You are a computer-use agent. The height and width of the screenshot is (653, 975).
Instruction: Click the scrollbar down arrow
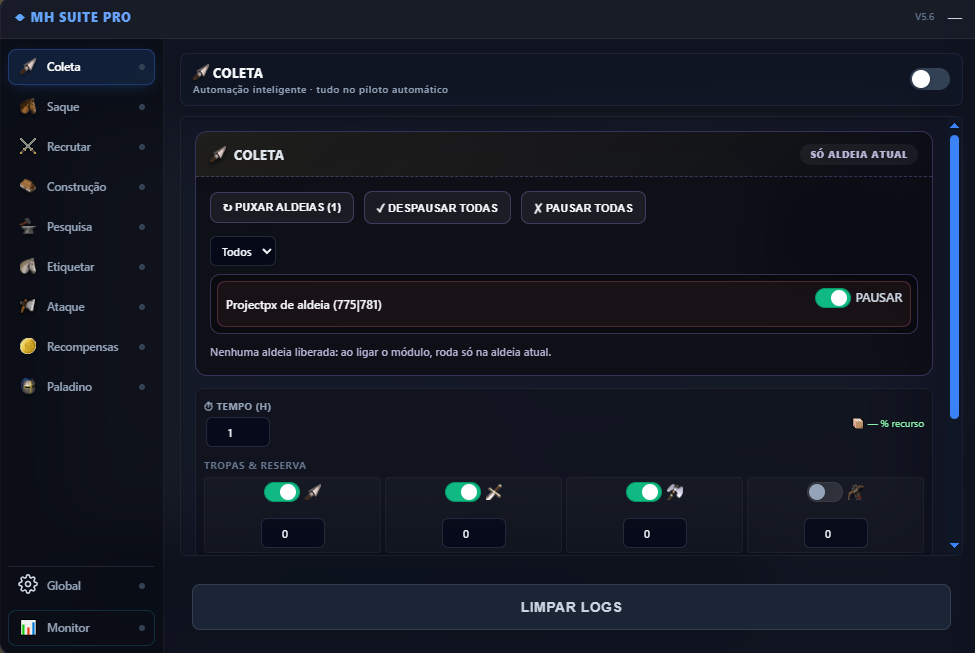pos(954,545)
